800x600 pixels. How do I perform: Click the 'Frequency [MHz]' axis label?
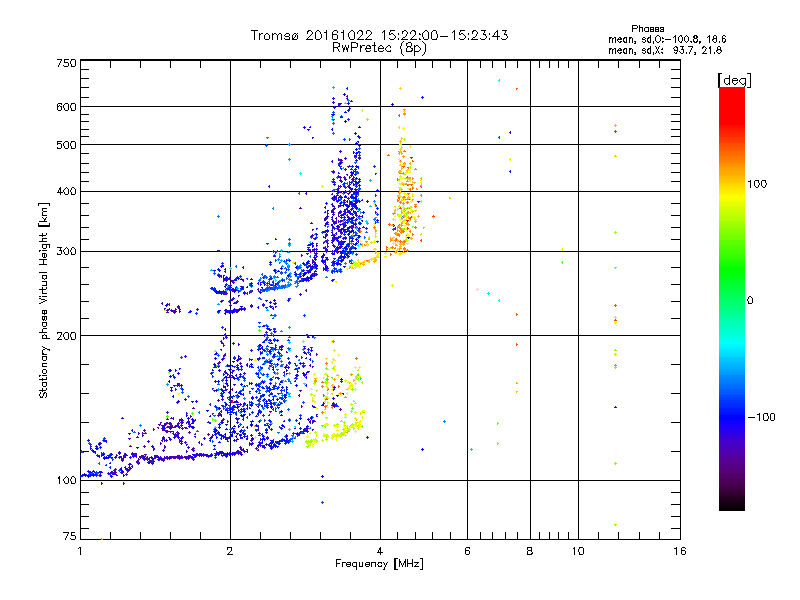(379, 564)
